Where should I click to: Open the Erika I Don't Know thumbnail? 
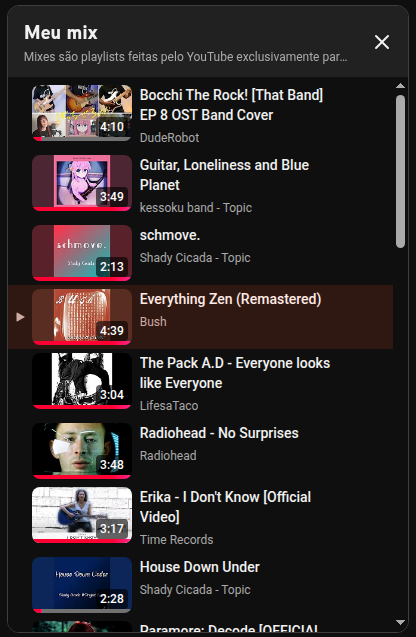click(82, 515)
